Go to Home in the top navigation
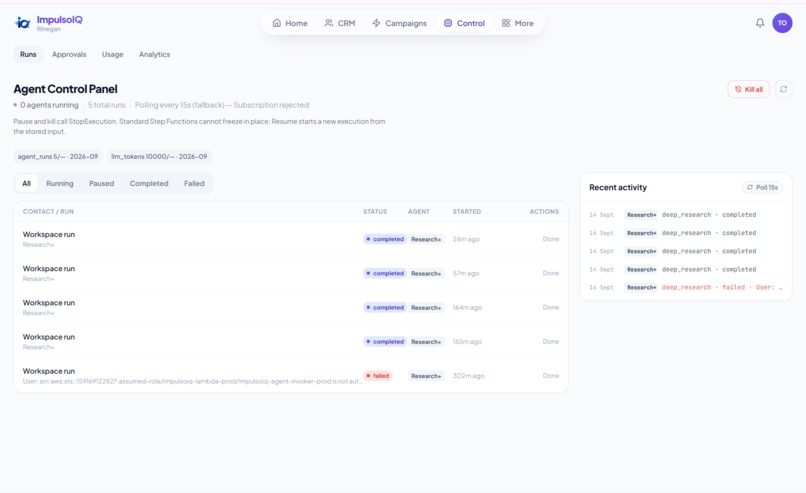The width and height of the screenshot is (806, 493). coord(290,23)
